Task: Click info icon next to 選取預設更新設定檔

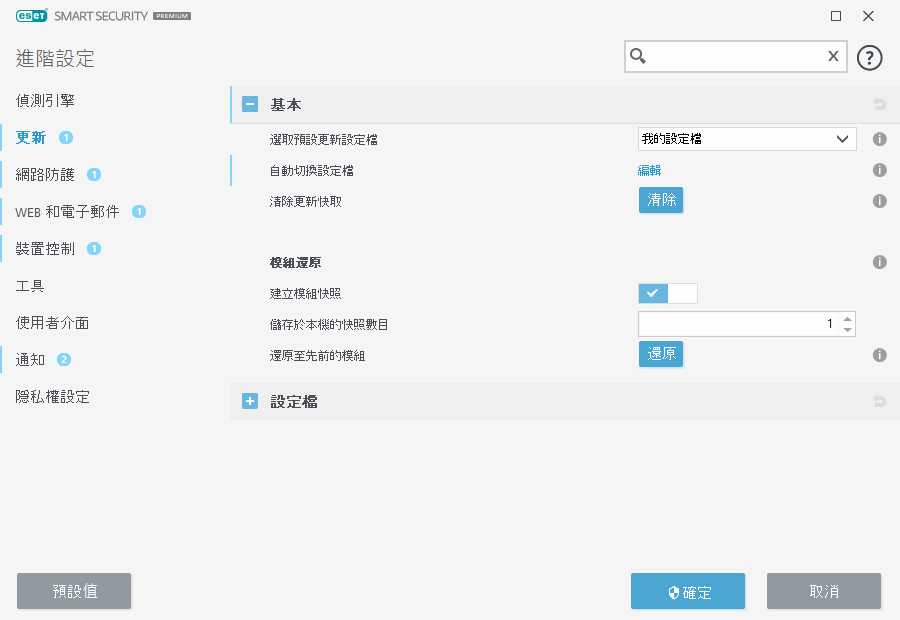Action: [x=880, y=140]
